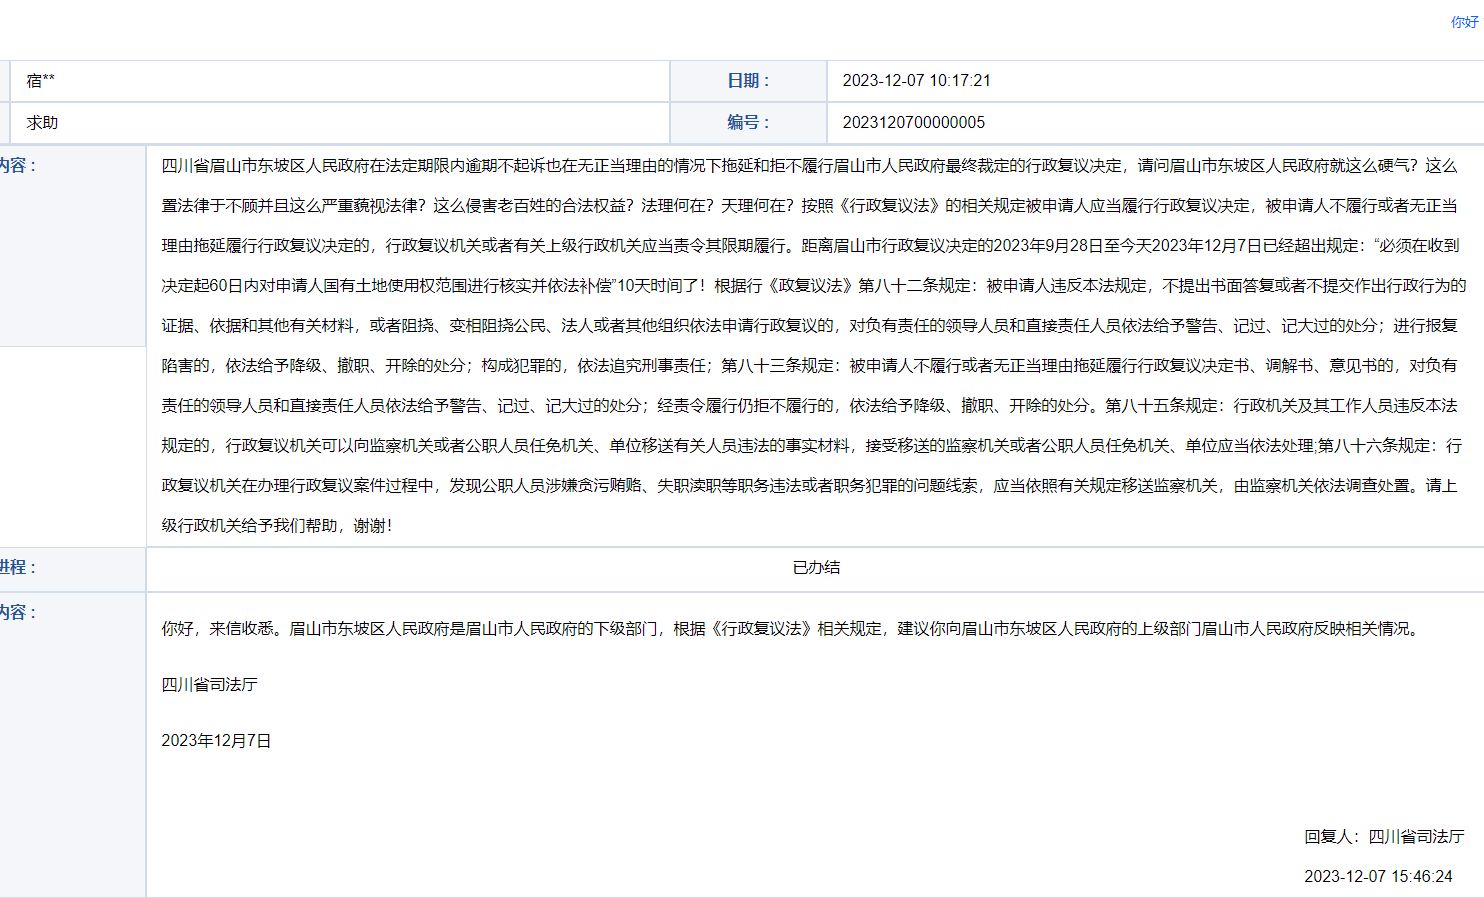1484x898 pixels.
Task: Click the 四川省司法厅 signature in reply body
Action: 210,685
